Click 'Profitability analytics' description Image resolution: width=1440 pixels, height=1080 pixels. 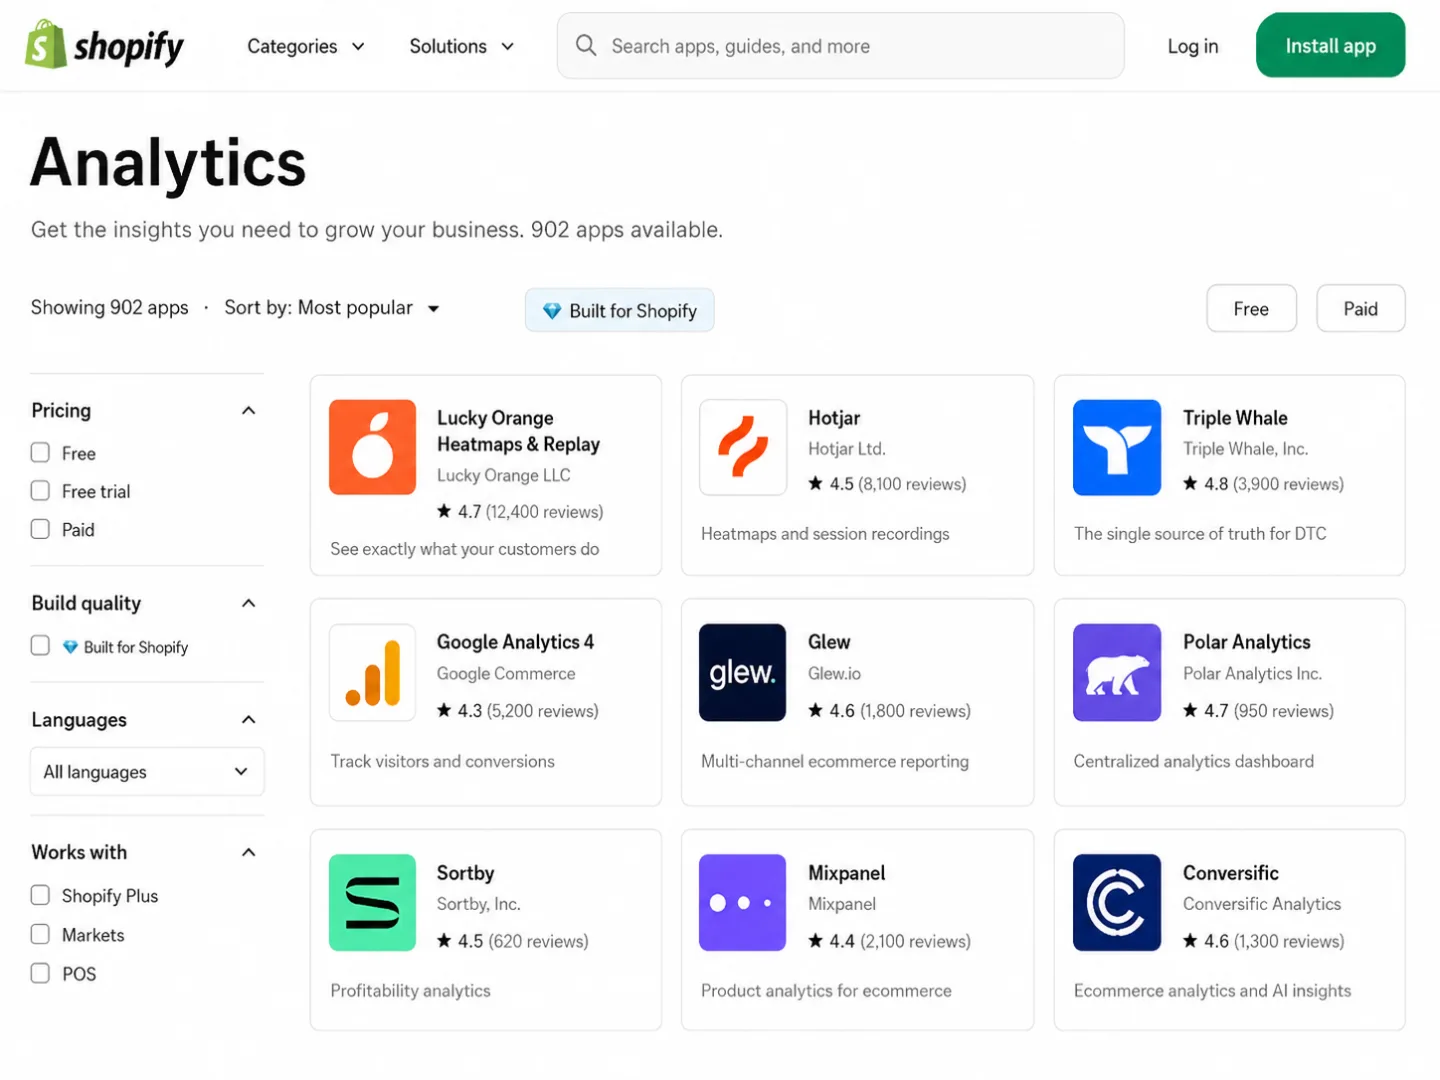tap(410, 991)
